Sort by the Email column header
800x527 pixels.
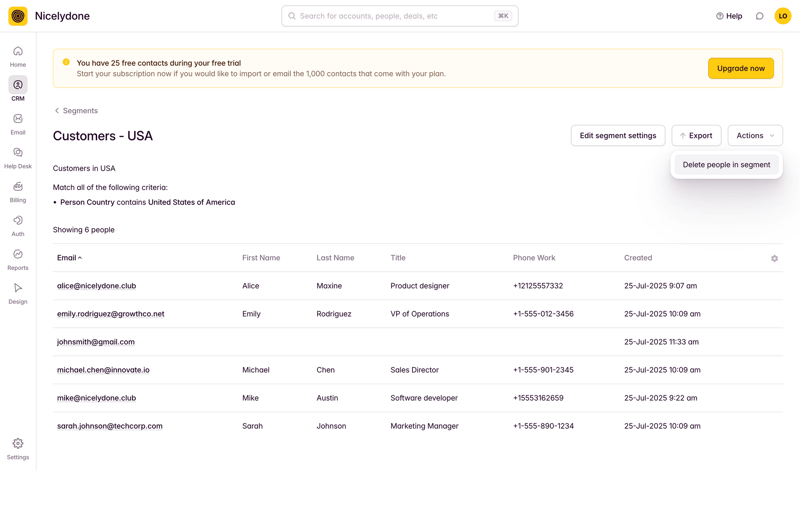click(69, 258)
